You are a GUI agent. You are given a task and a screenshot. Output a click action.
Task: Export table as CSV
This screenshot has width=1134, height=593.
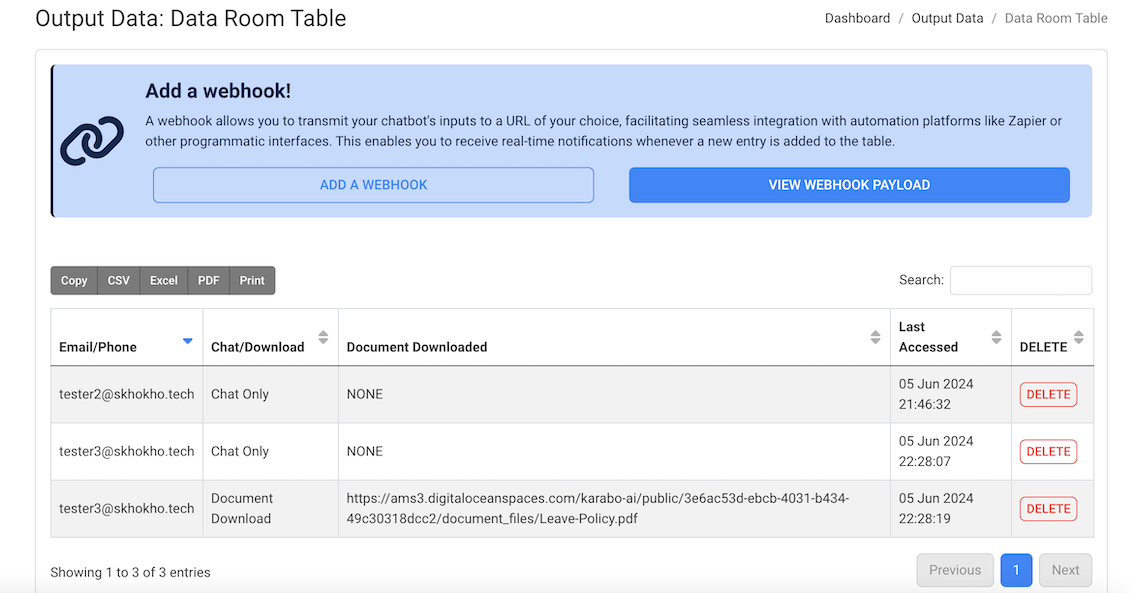pos(118,281)
